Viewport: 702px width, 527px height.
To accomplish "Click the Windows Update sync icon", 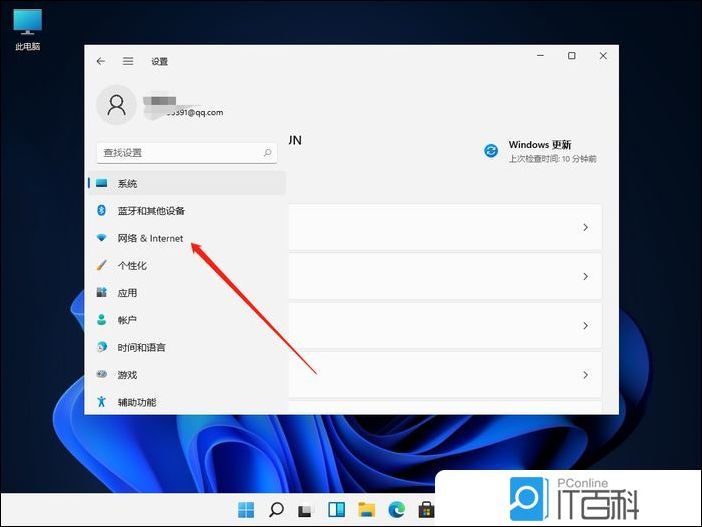I will (x=491, y=150).
